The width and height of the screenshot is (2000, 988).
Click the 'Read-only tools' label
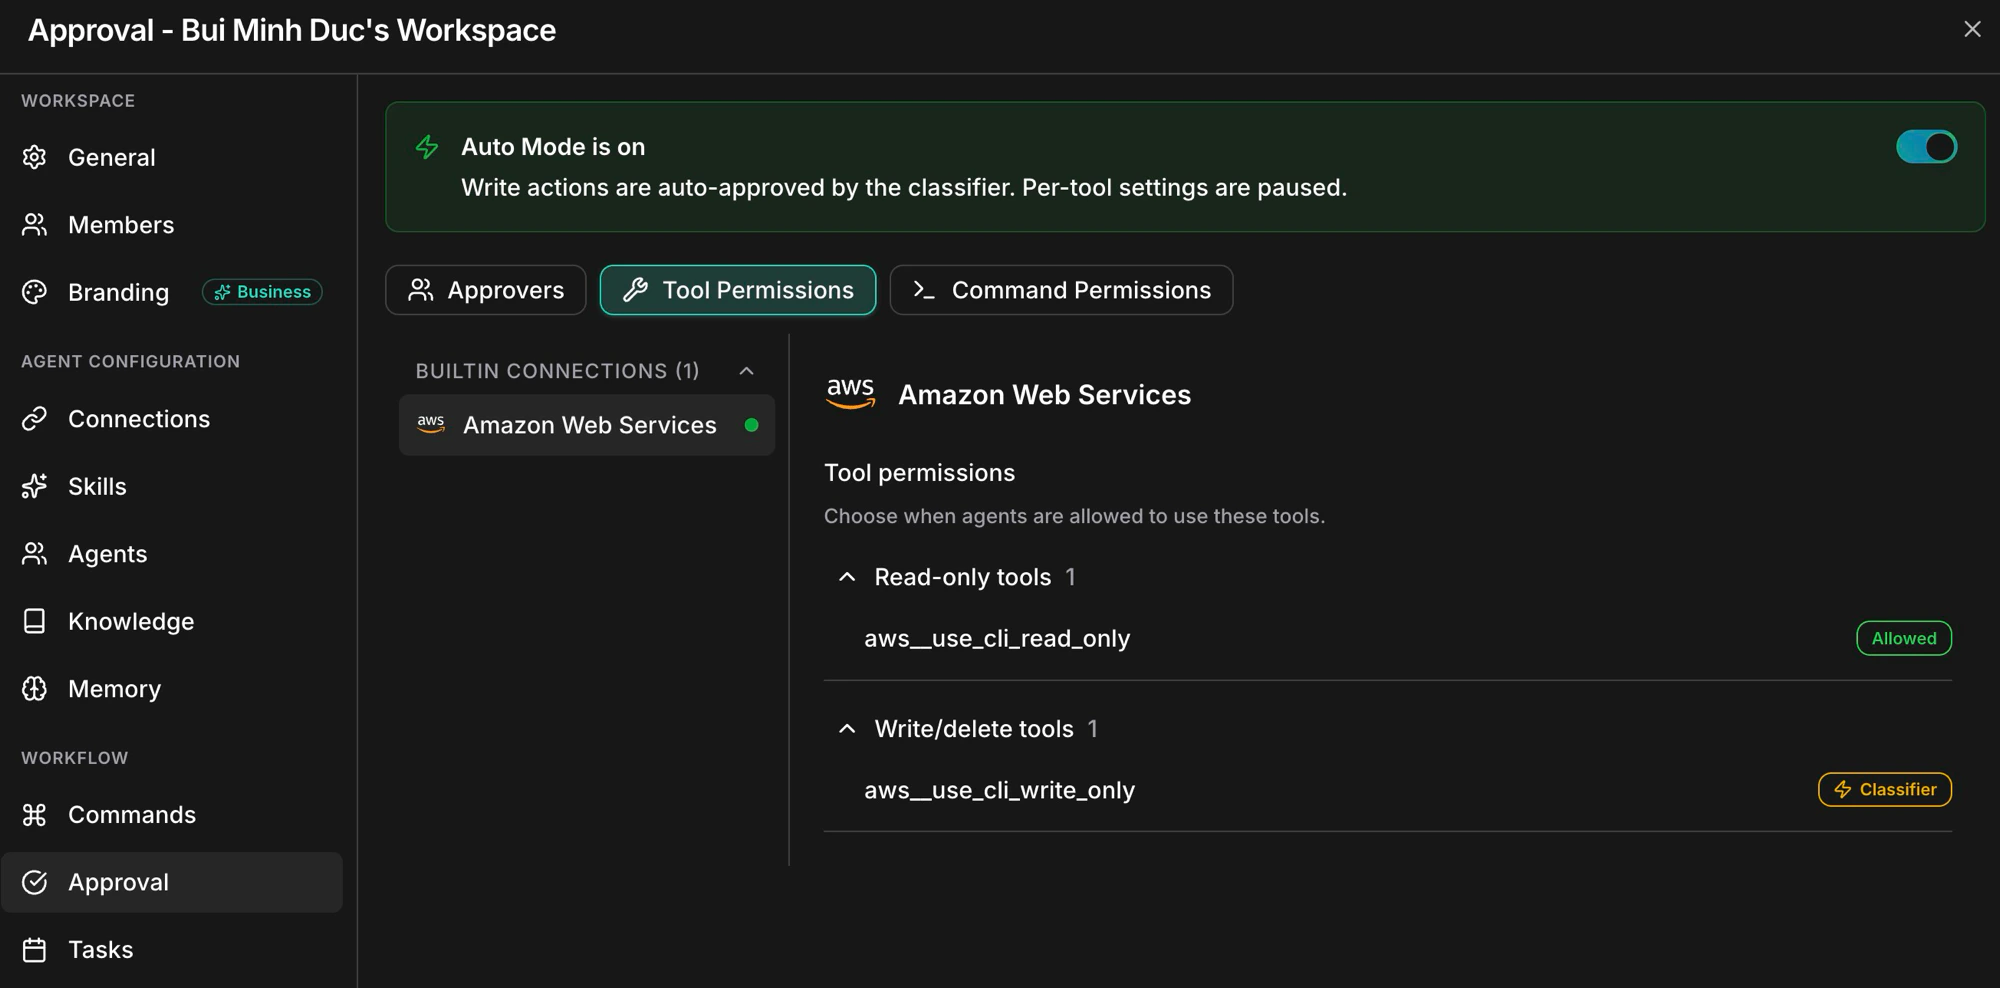tap(962, 577)
